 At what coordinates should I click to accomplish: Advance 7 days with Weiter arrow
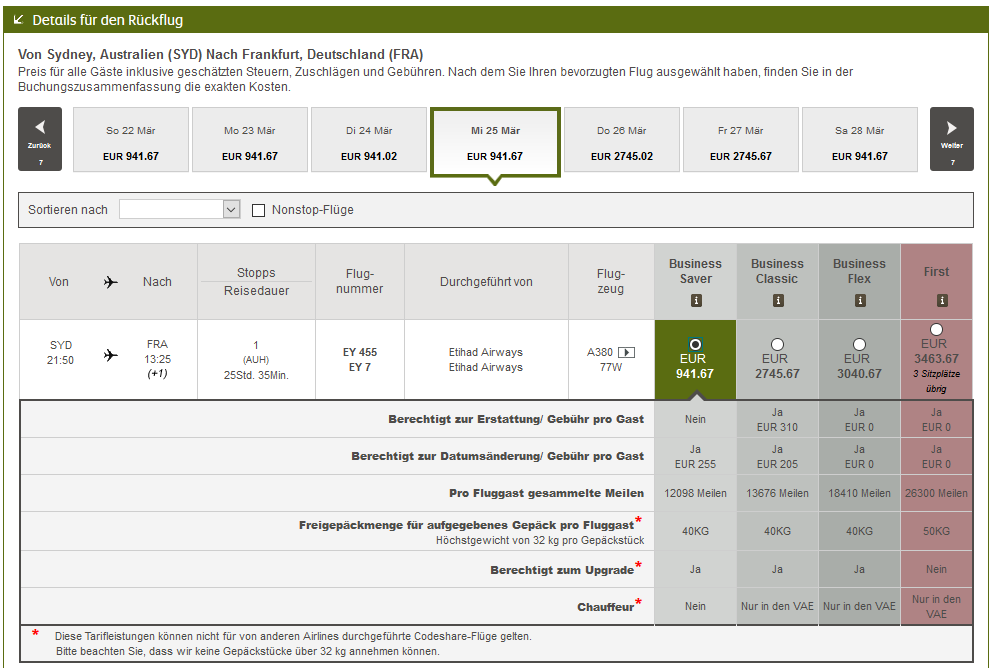[951, 138]
